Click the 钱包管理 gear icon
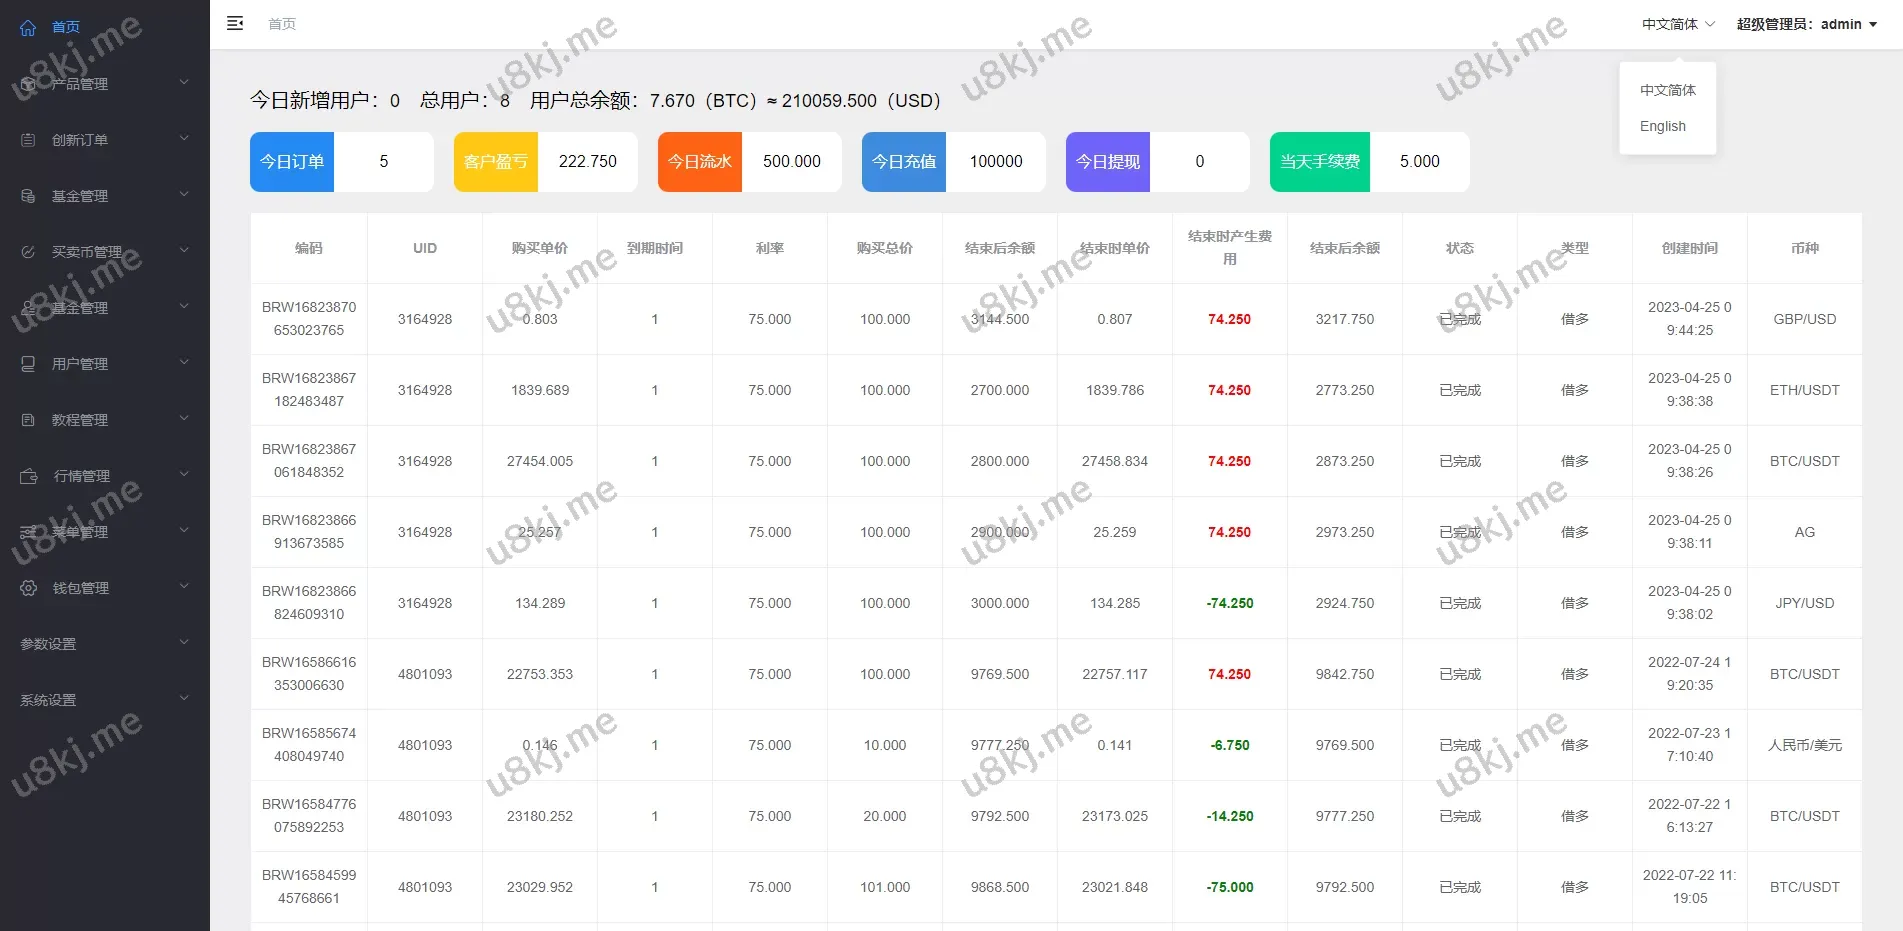 pyautogui.click(x=29, y=588)
